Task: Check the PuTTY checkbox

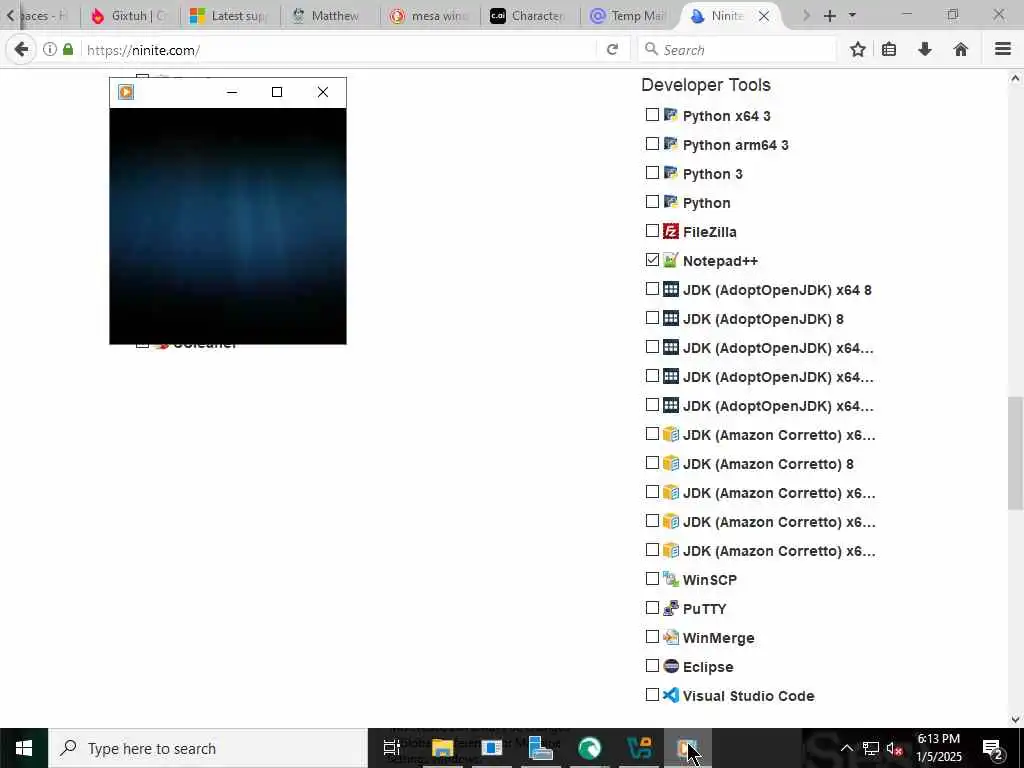Action: pyautogui.click(x=652, y=608)
